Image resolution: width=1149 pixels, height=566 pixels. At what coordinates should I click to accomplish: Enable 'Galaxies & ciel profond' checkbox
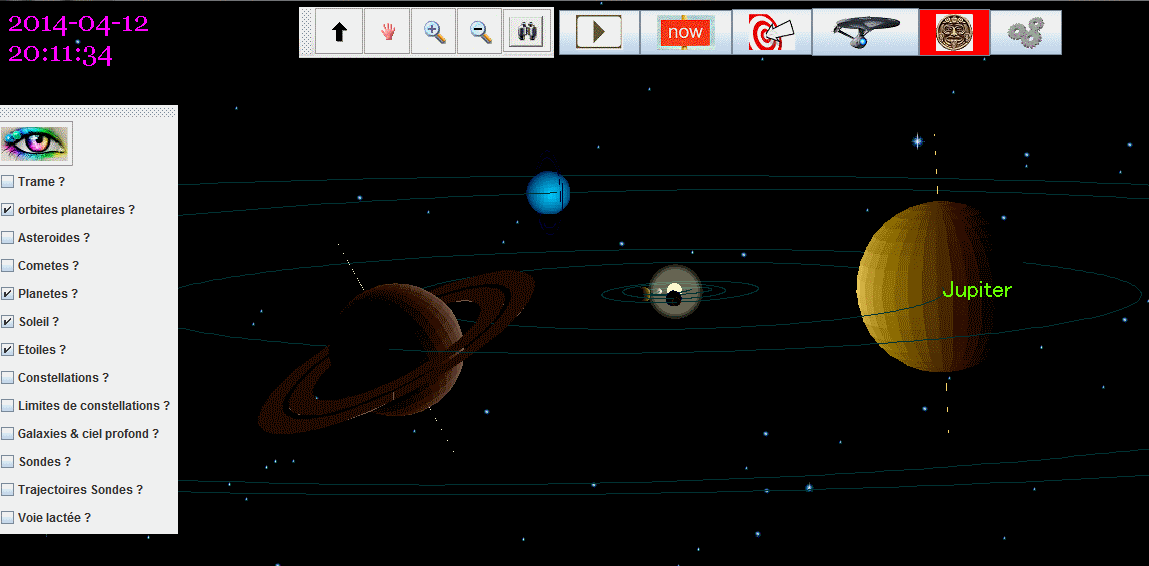[x=7, y=433]
